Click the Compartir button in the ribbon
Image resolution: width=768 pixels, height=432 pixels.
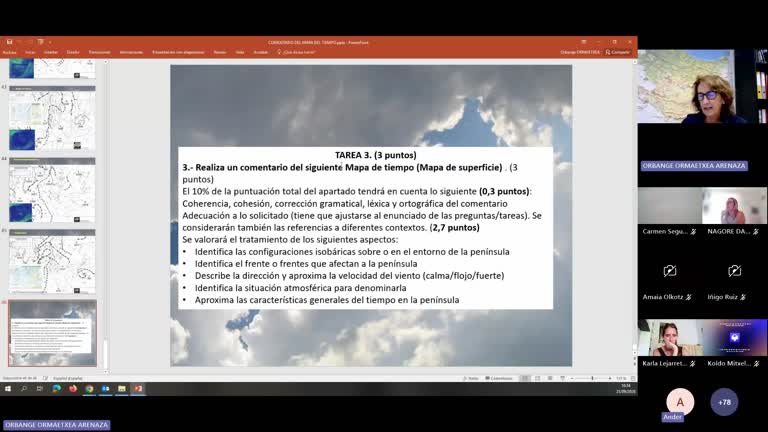tap(618, 52)
